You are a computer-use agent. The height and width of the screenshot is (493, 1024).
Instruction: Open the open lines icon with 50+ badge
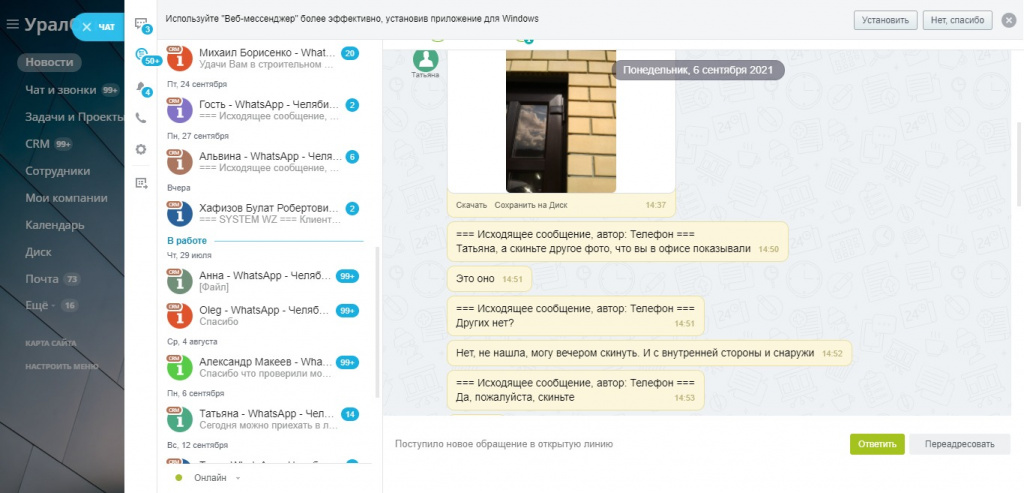[x=141, y=55]
